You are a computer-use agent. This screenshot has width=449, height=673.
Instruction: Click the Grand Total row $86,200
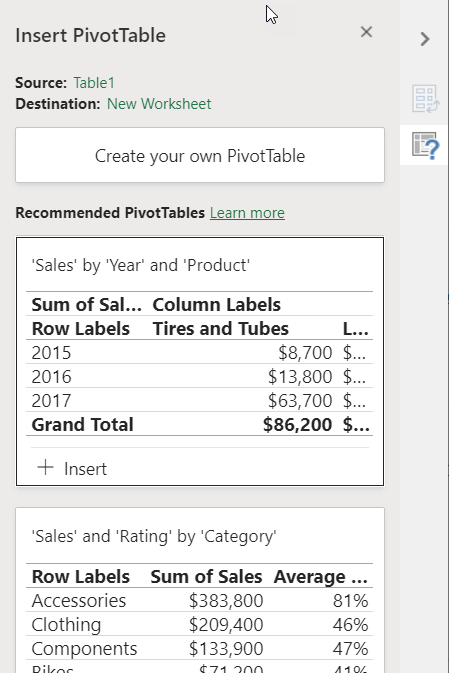coord(297,424)
